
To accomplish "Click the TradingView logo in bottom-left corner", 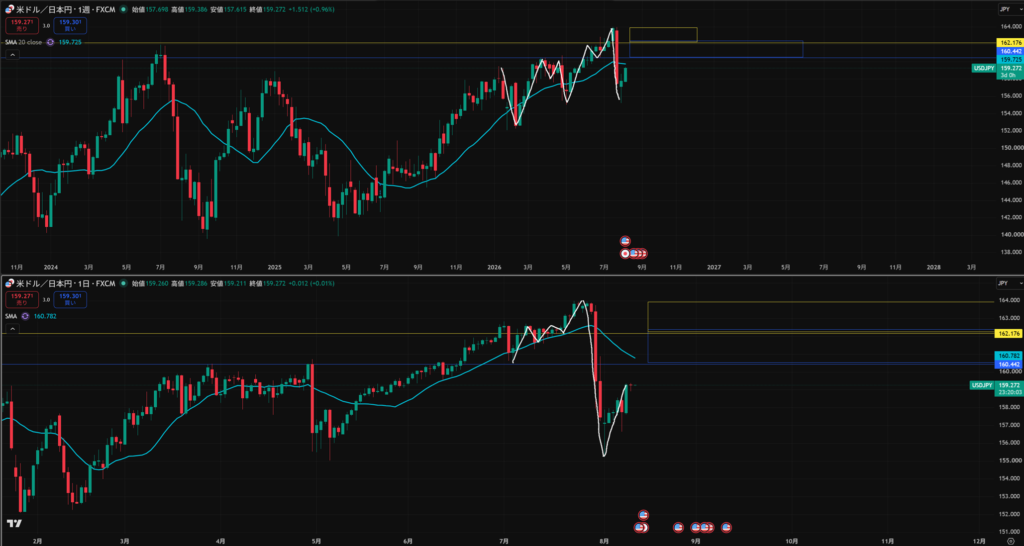I will pos(14,523).
